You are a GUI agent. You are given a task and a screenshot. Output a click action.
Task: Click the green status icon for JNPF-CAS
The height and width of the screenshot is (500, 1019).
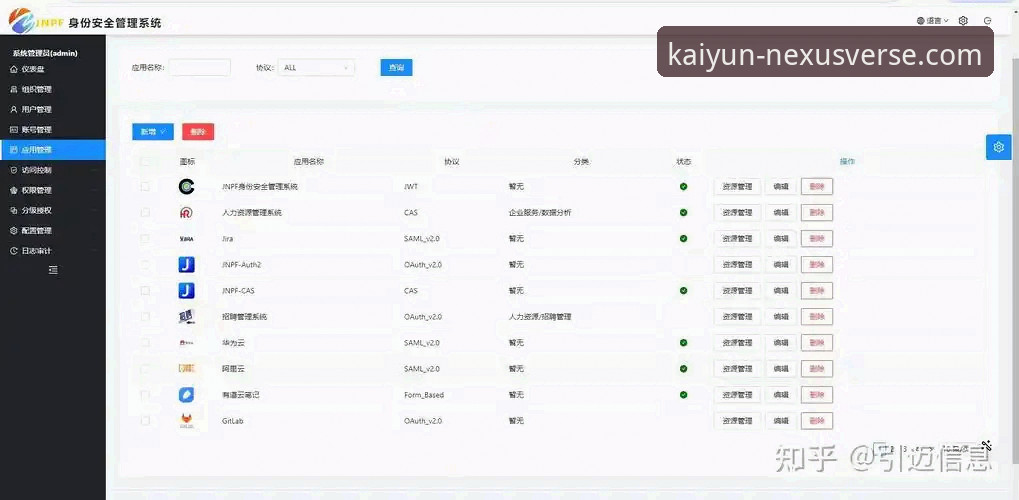click(x=684, y=291)
